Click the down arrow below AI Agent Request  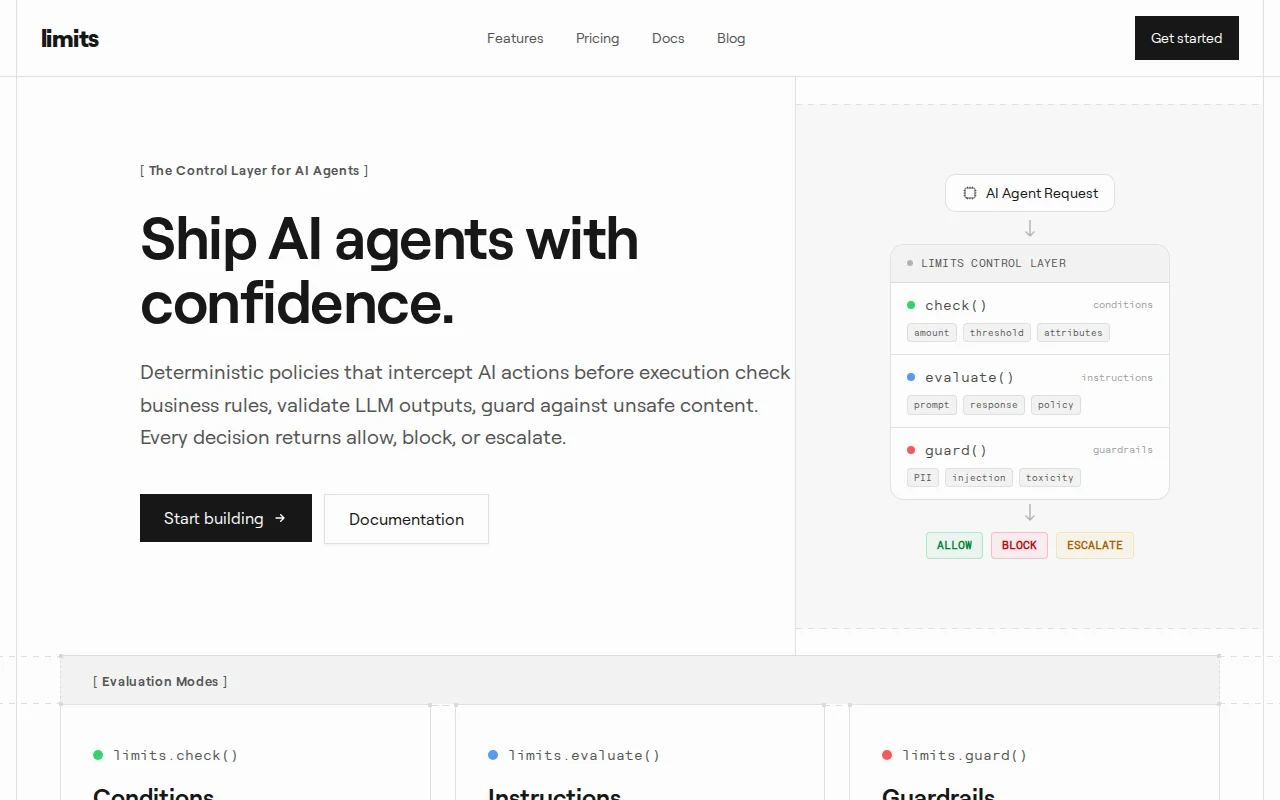pyautogui.click(x=1030, y=229)
